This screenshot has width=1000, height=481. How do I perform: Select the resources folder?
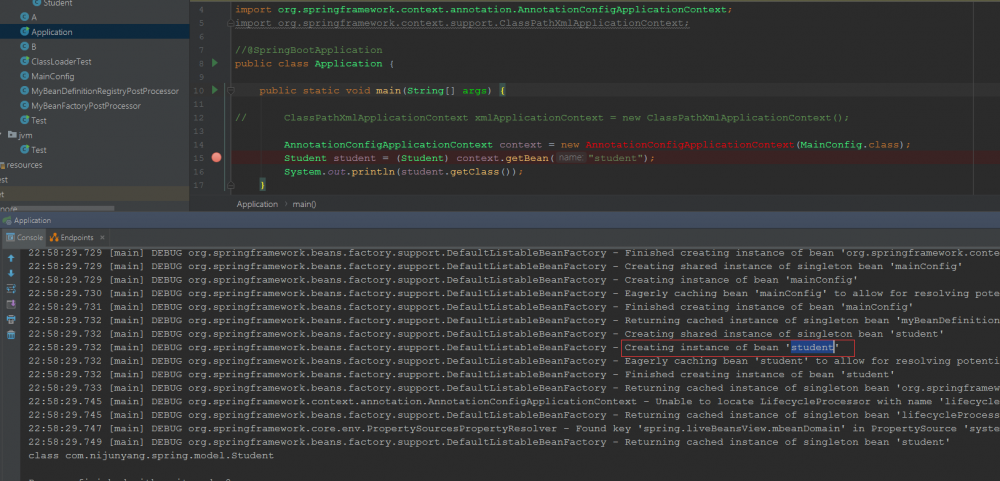pos(24,165)
